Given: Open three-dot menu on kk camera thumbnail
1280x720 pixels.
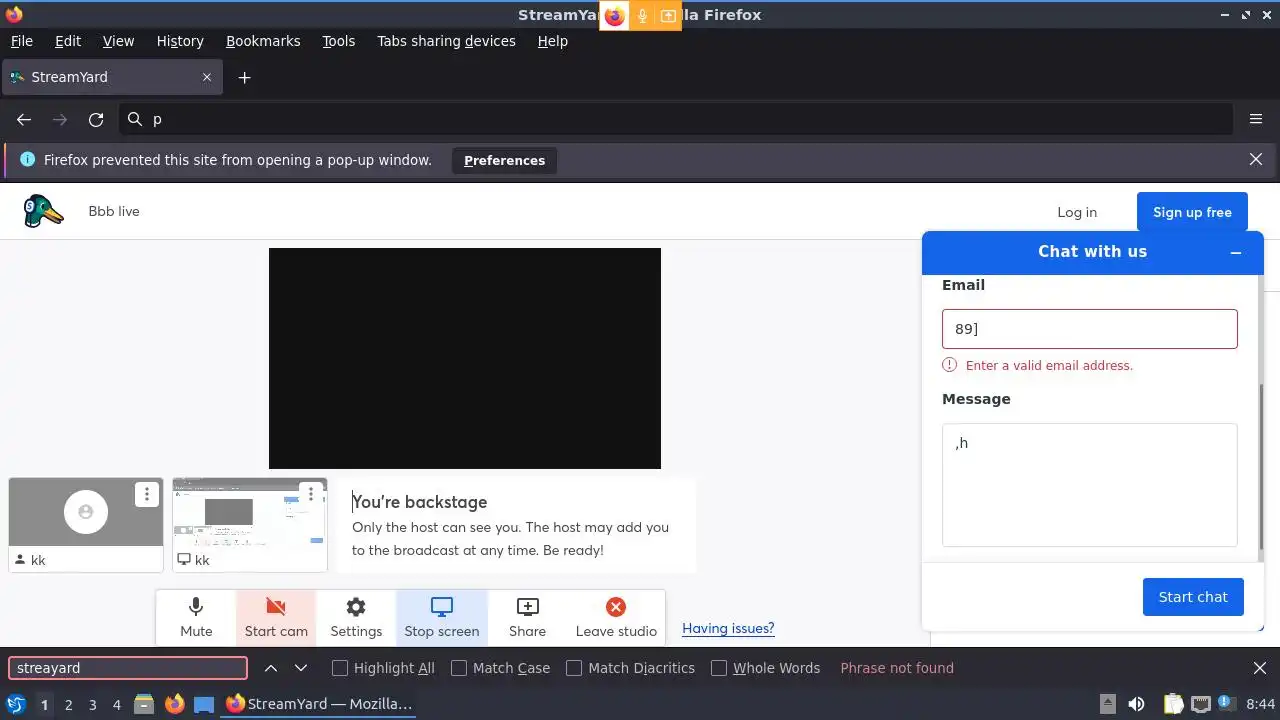Looking at the screenshot, I should [147, 494].
